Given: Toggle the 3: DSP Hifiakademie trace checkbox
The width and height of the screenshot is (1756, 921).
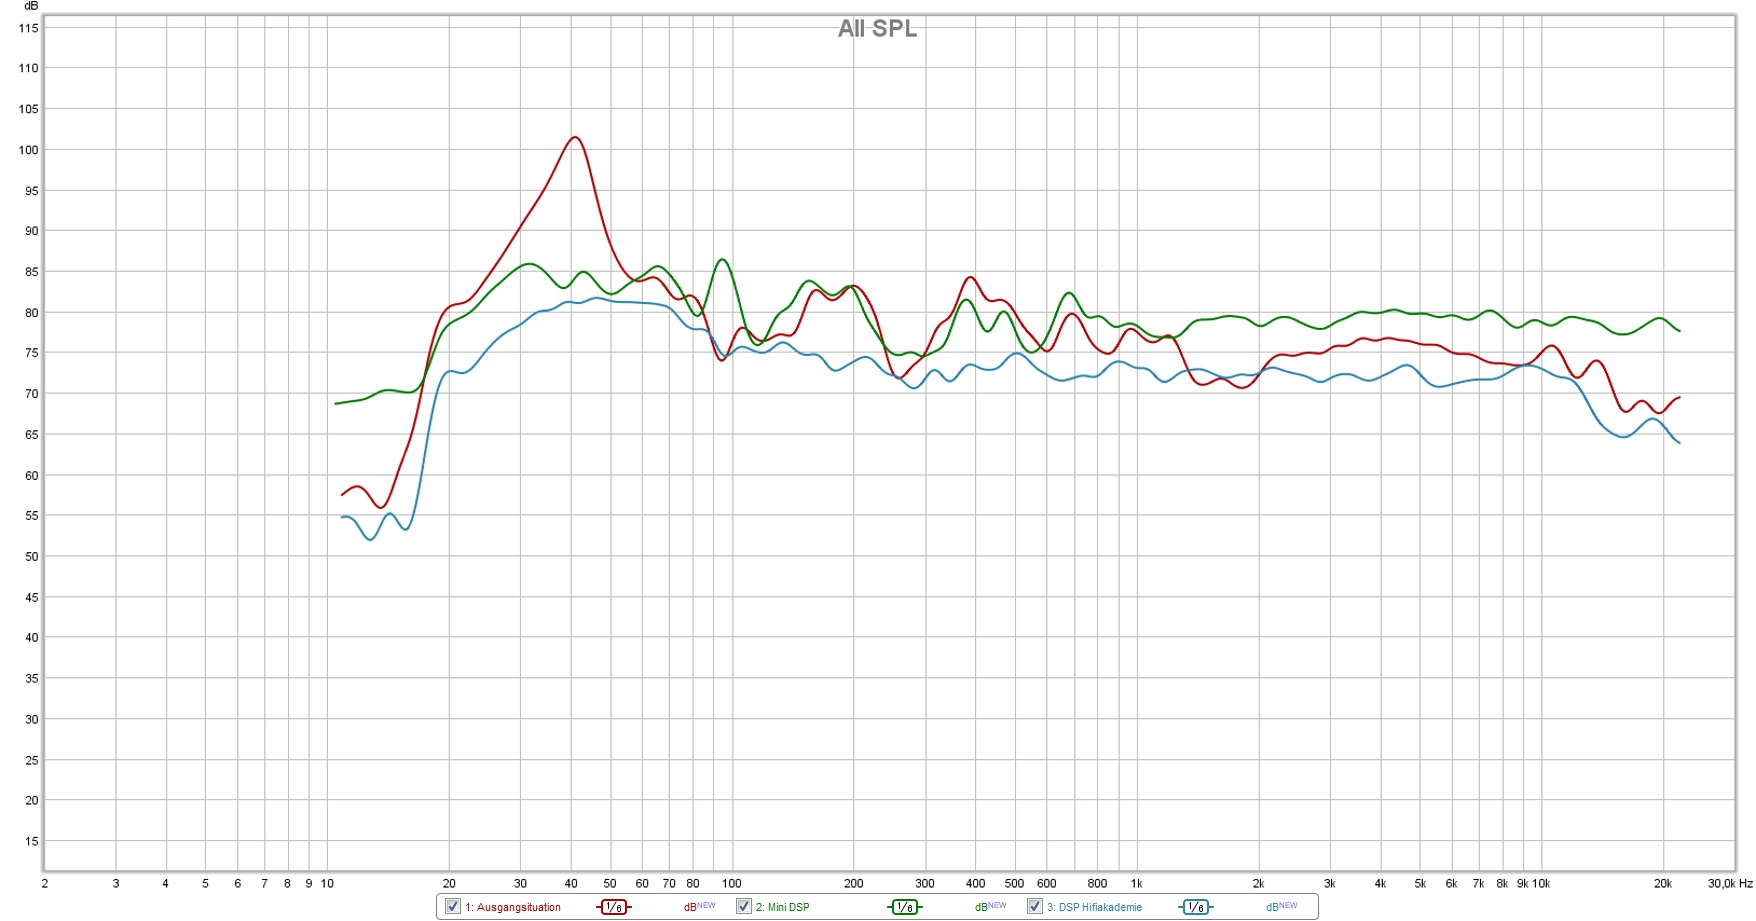Looking at the screenshot, I should (1035, 906).
